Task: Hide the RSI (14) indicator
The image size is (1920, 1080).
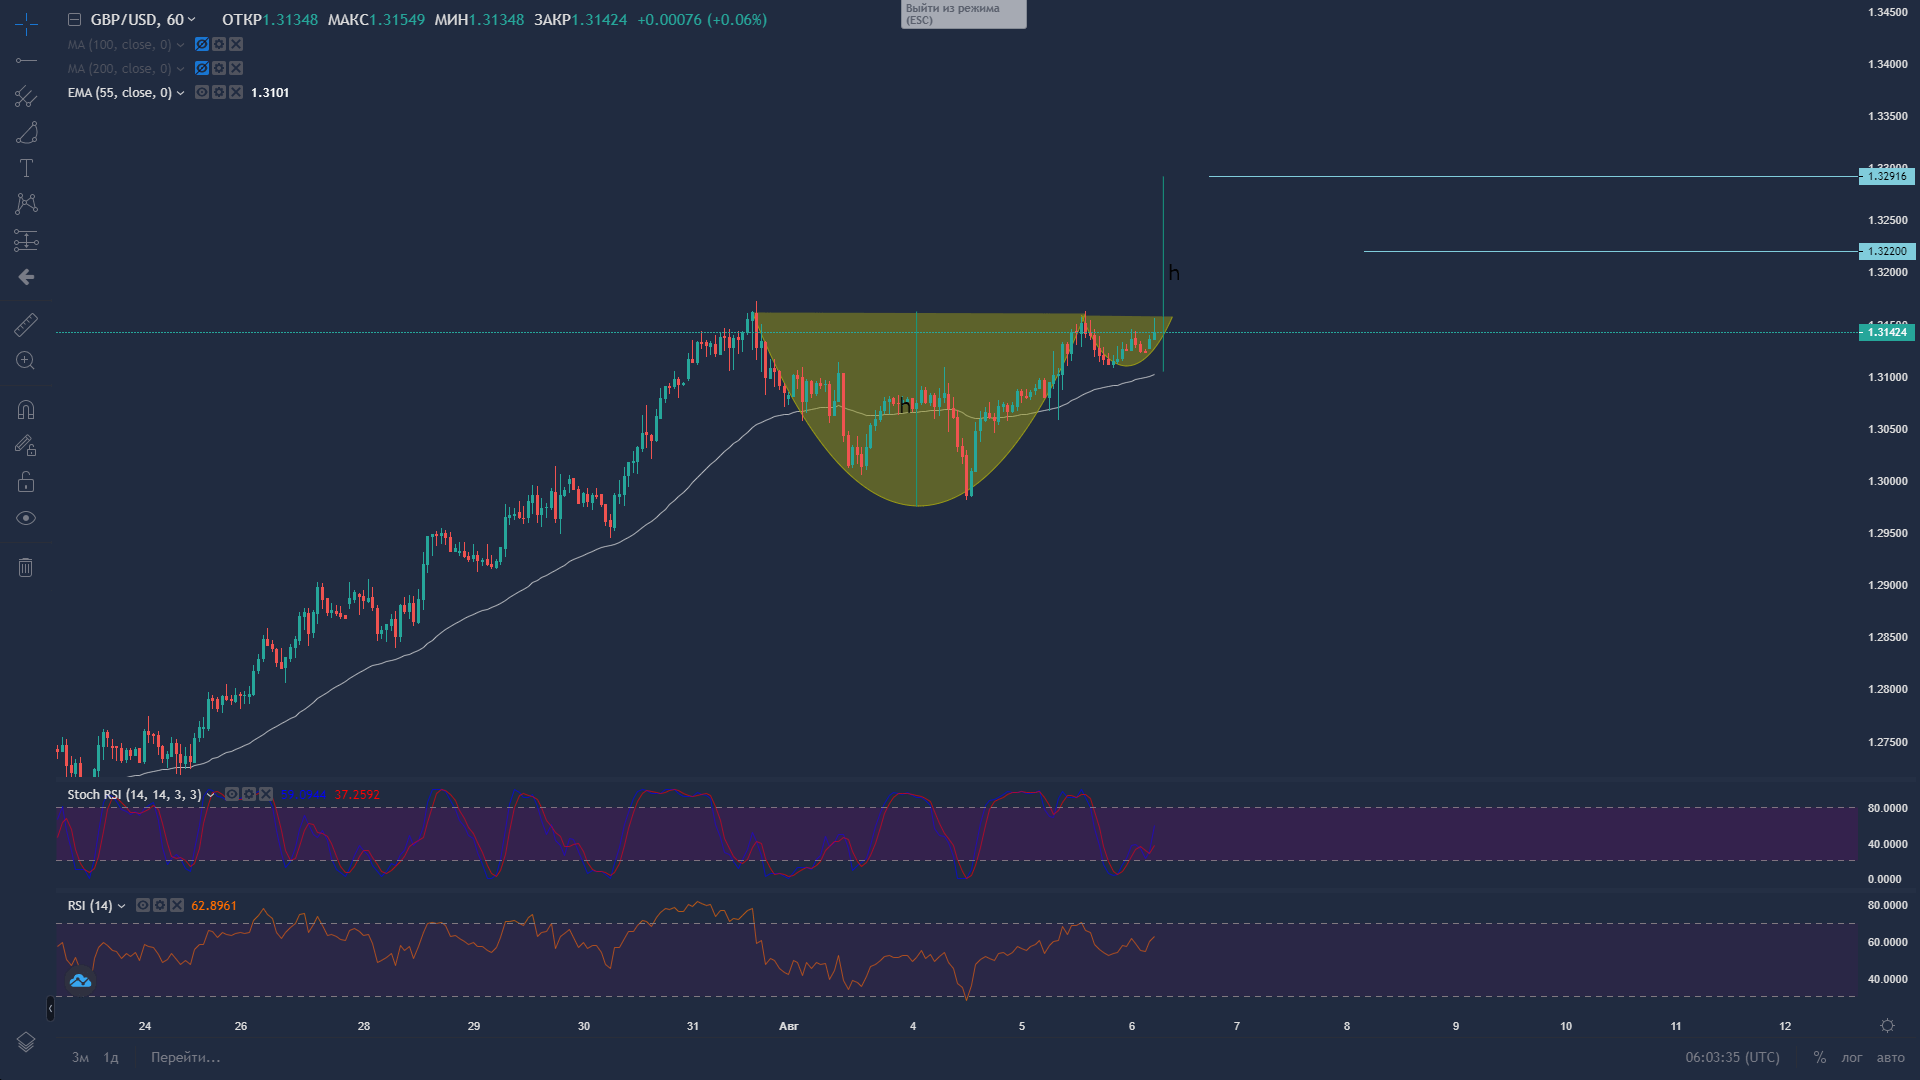Action: click(x=143, y=905)
